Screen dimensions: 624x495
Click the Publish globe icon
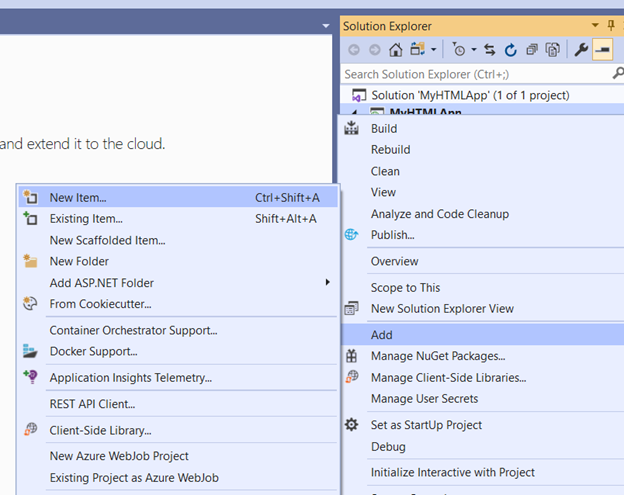point(351,234)
